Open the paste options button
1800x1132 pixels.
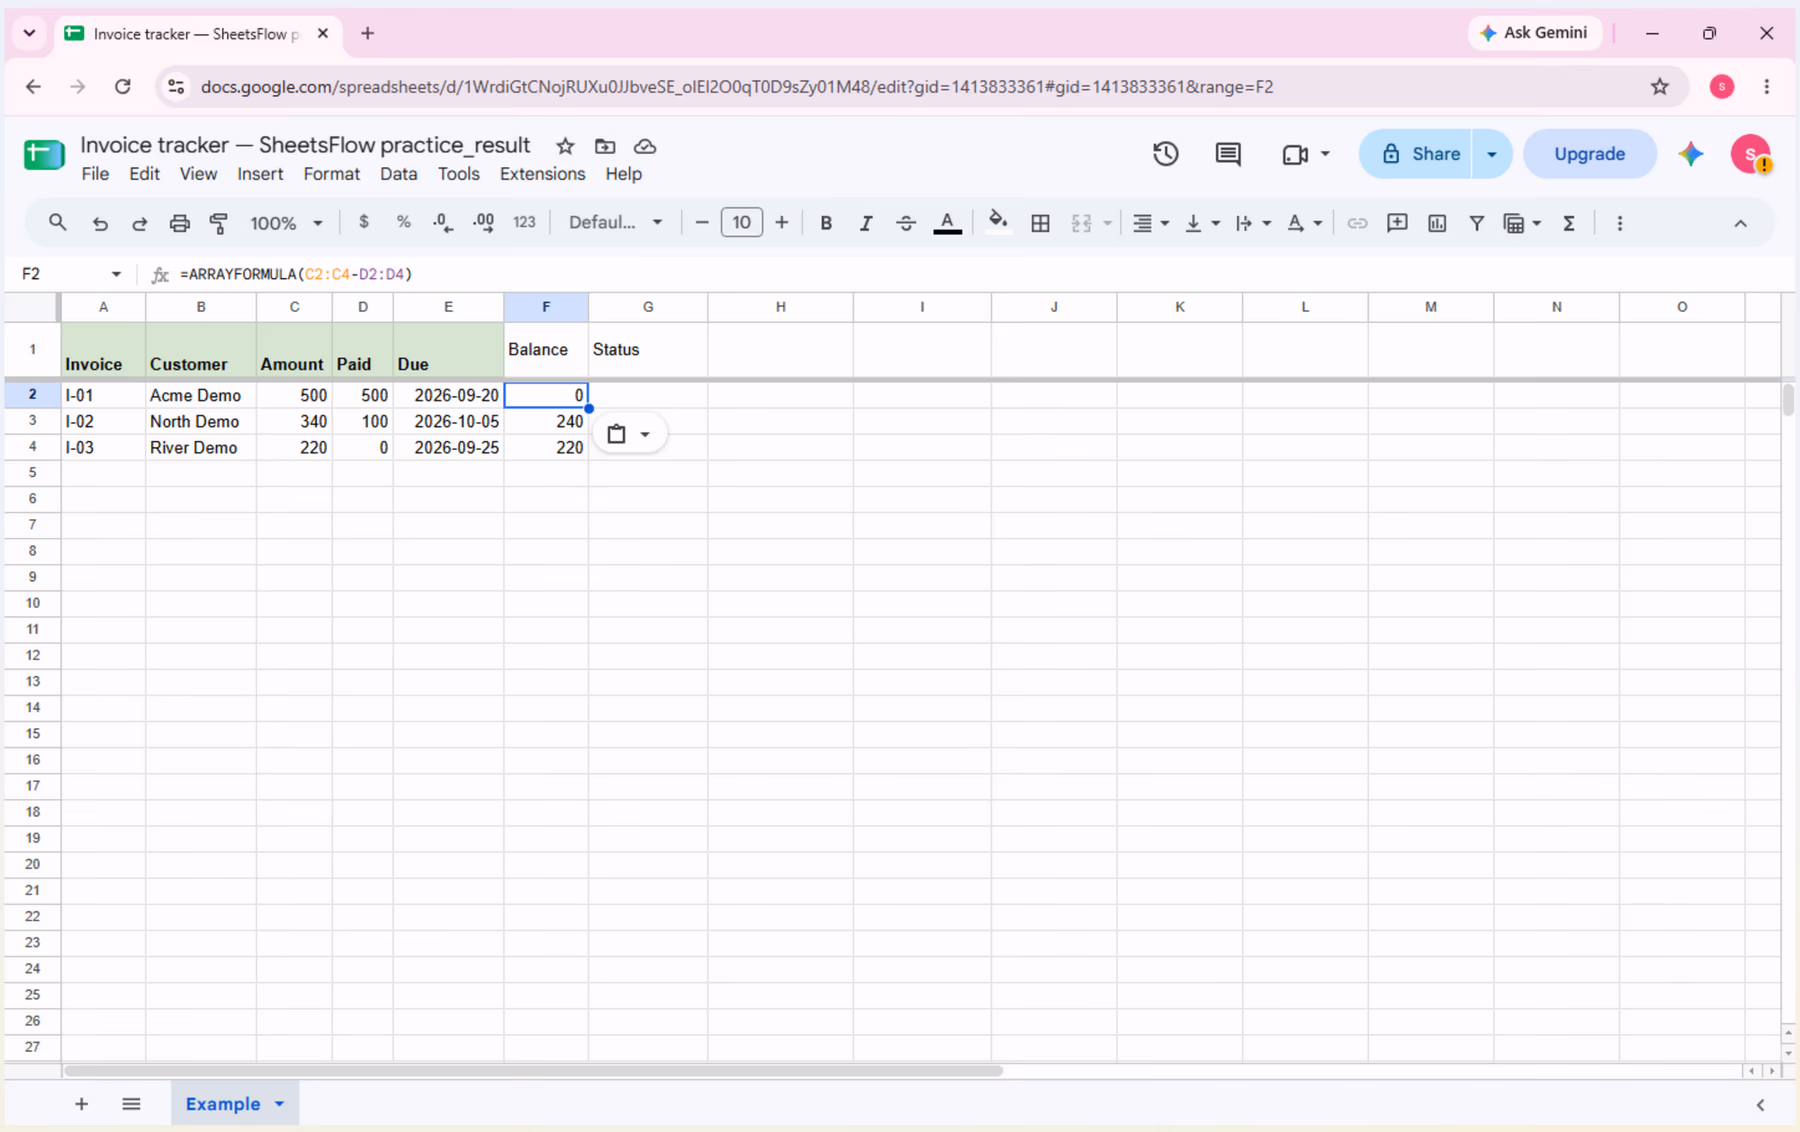tap(629, 434)
